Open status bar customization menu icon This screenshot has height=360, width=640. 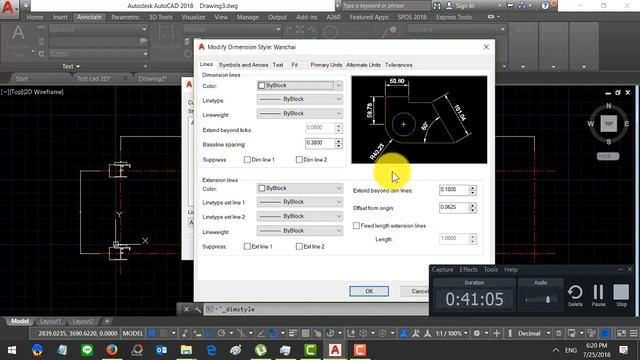[633, 333]
